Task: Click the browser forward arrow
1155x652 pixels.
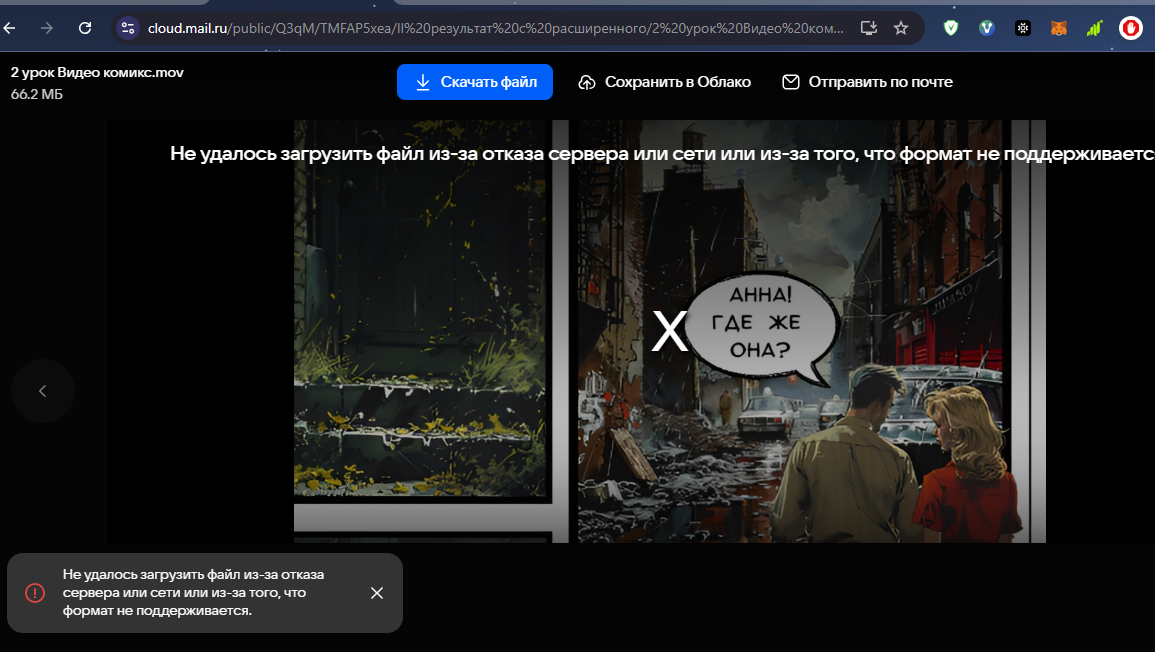Action: pos(47,28)
